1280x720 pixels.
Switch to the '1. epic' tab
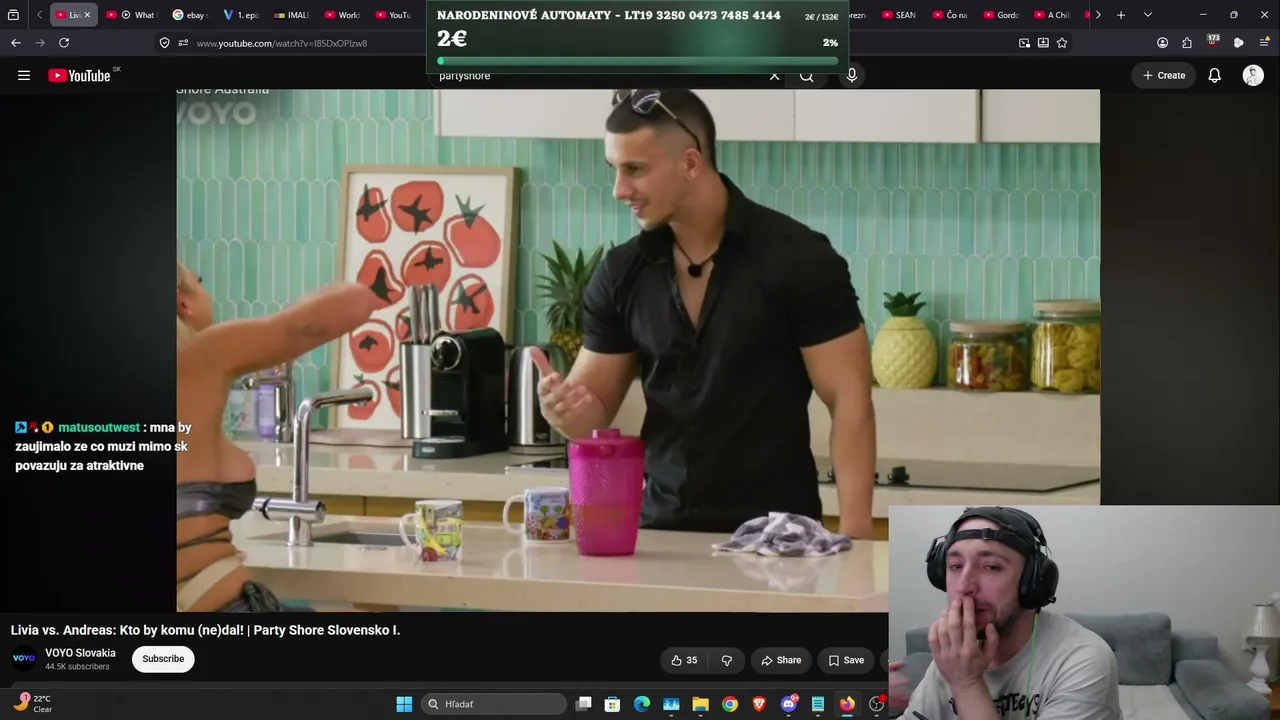click(240, 15)
